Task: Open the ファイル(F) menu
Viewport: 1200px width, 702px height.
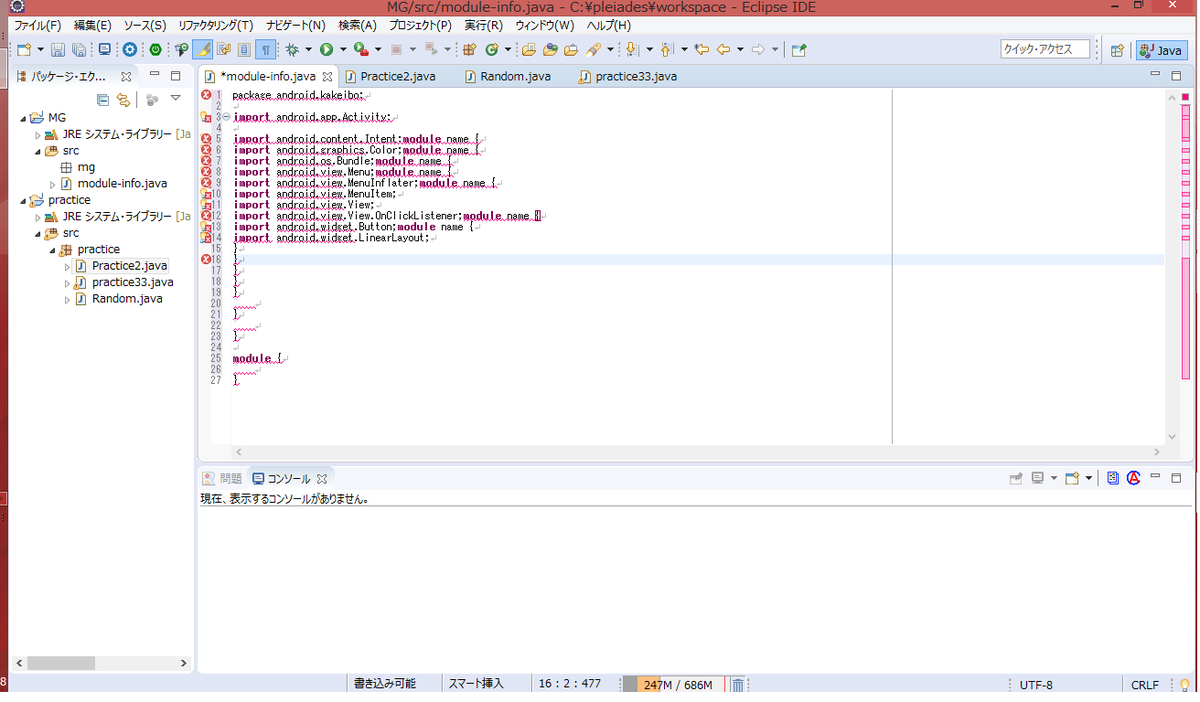Action: pyautogui.click(x=37, y=25)
